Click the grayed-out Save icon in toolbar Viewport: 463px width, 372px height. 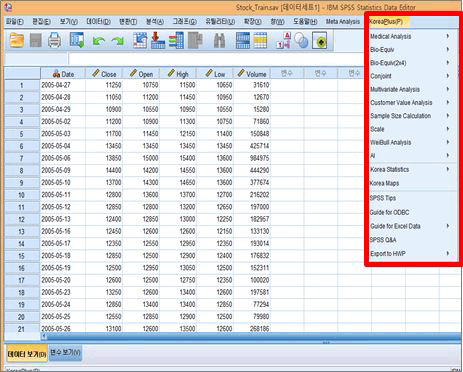36,40
